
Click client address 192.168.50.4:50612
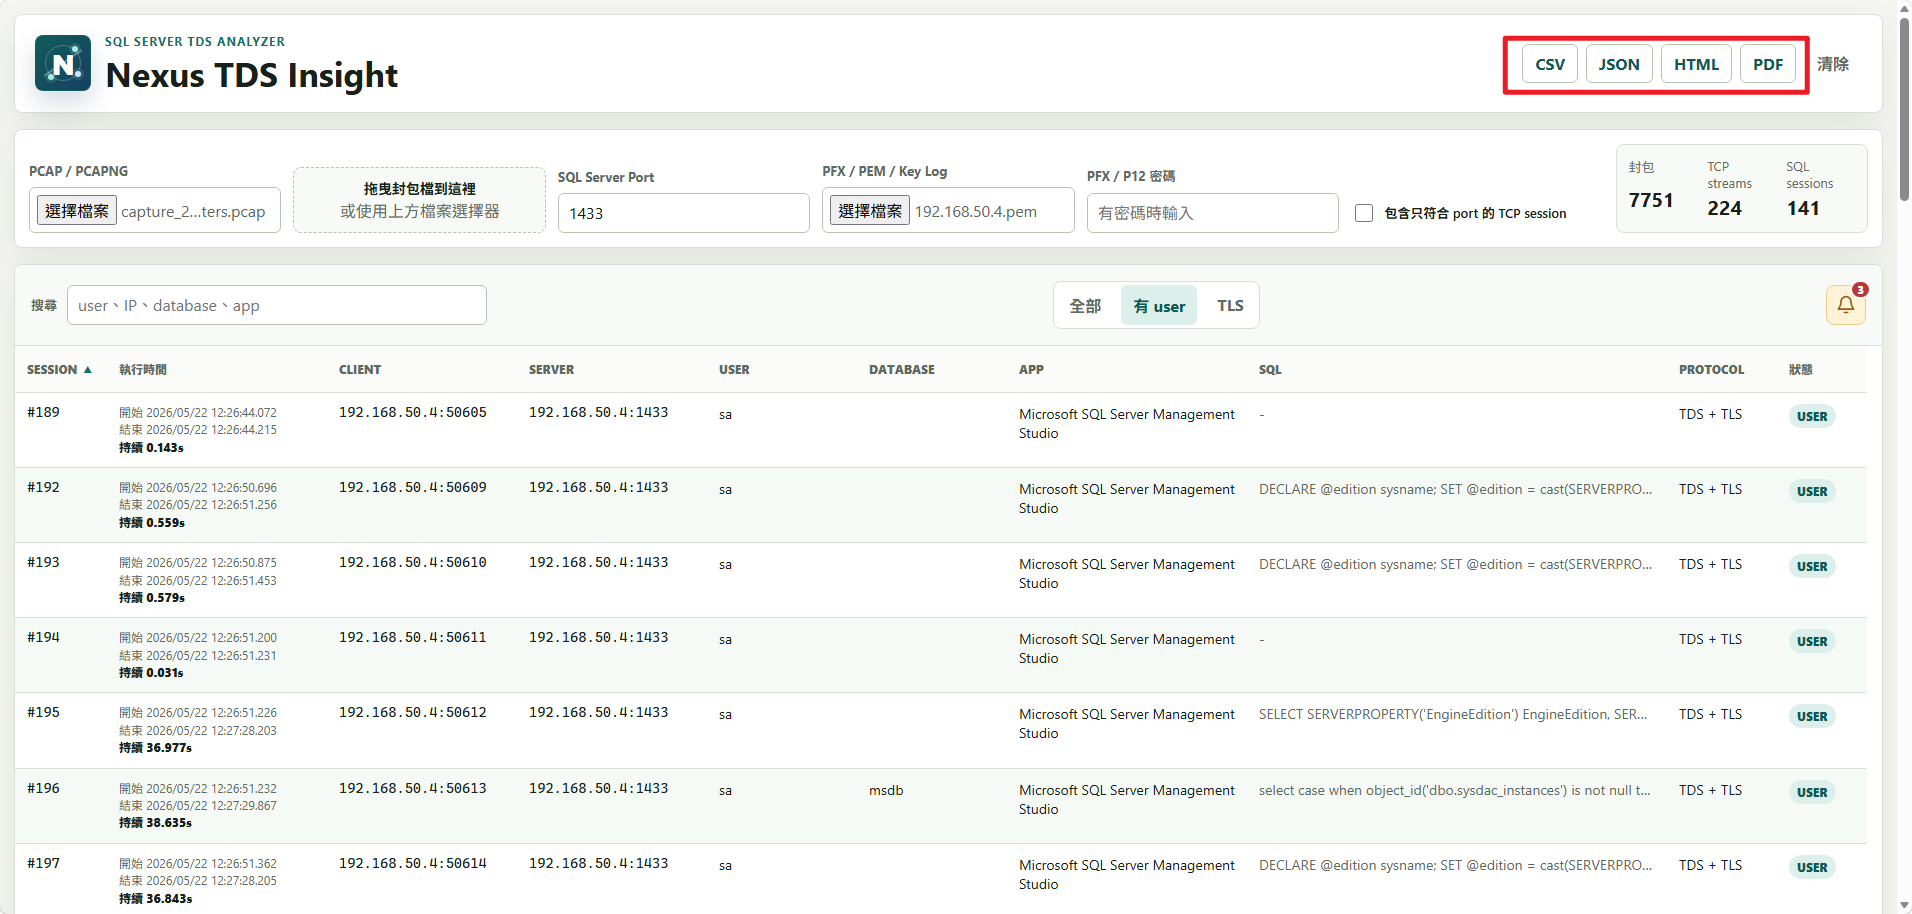click(413, 712)
